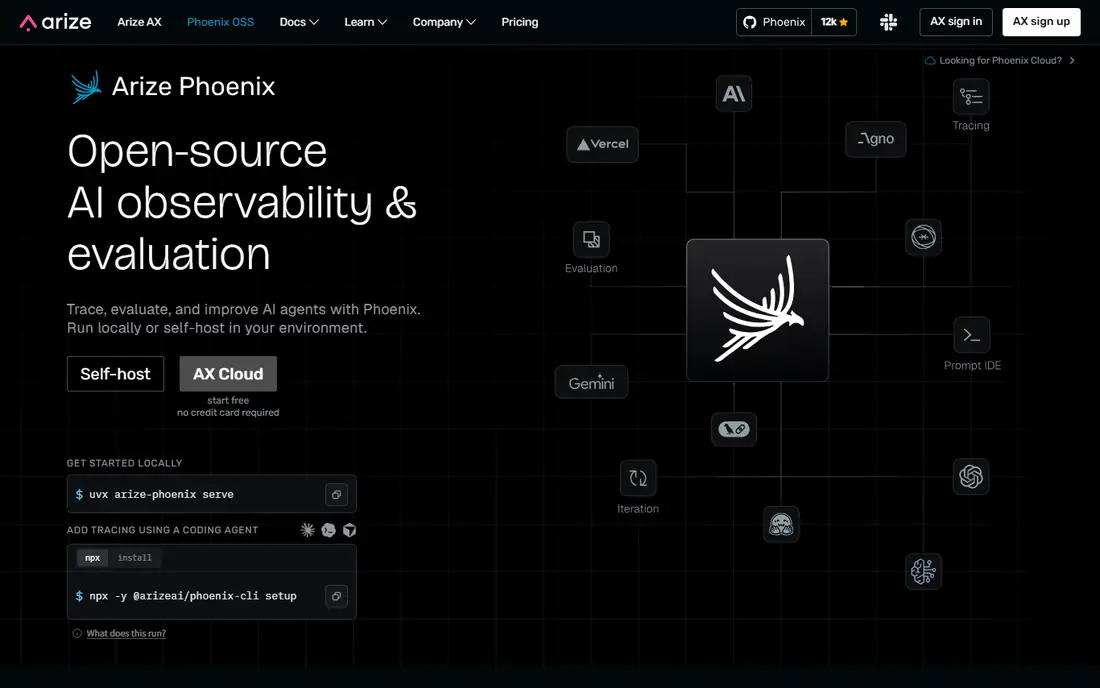Screen dimensions: 1100x688
Task: Click the Self-host button
Action: point(115,374)
